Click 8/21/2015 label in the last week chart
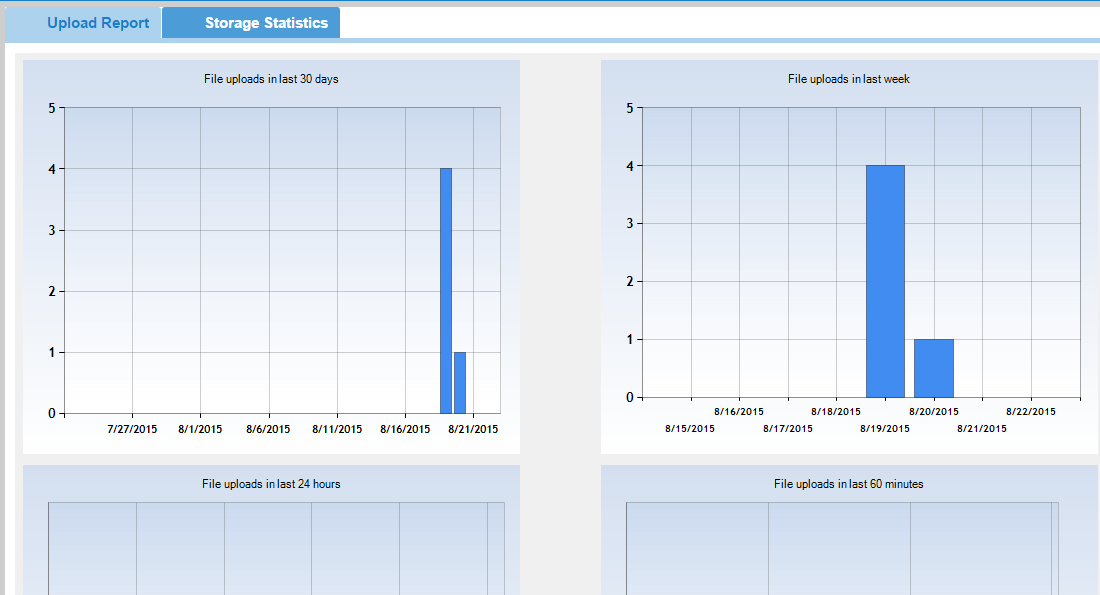The height and width of the screenshot is (595, 1100). click(x=982, y=429)
